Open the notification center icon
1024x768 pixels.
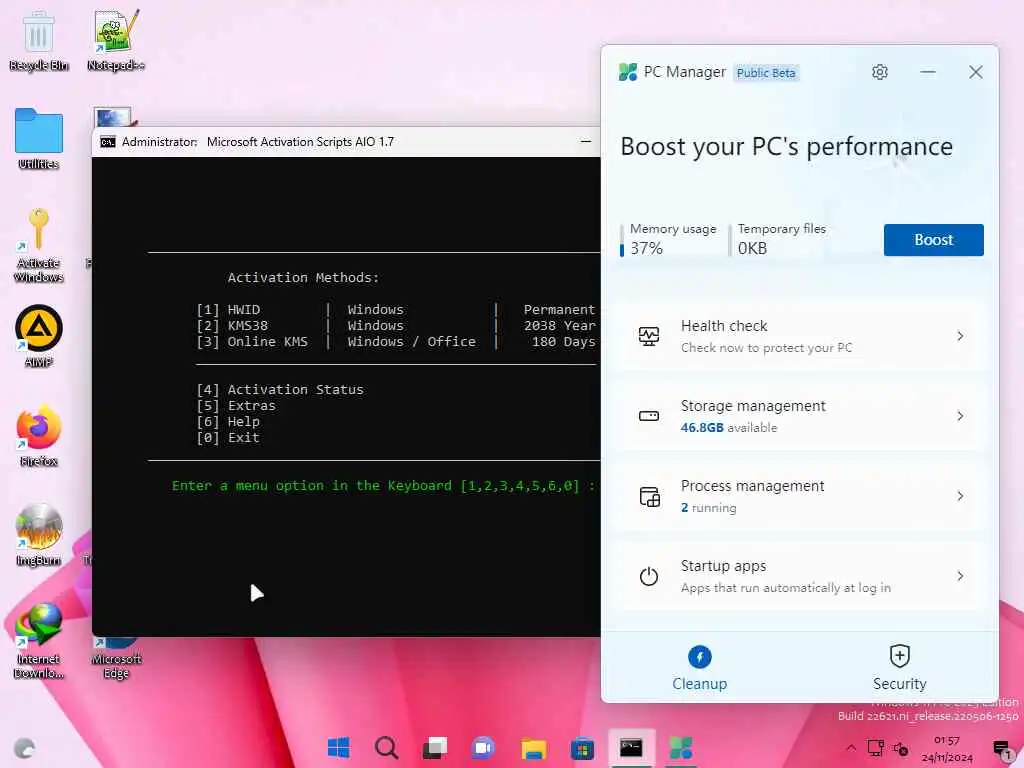[x=1002, y=749]
